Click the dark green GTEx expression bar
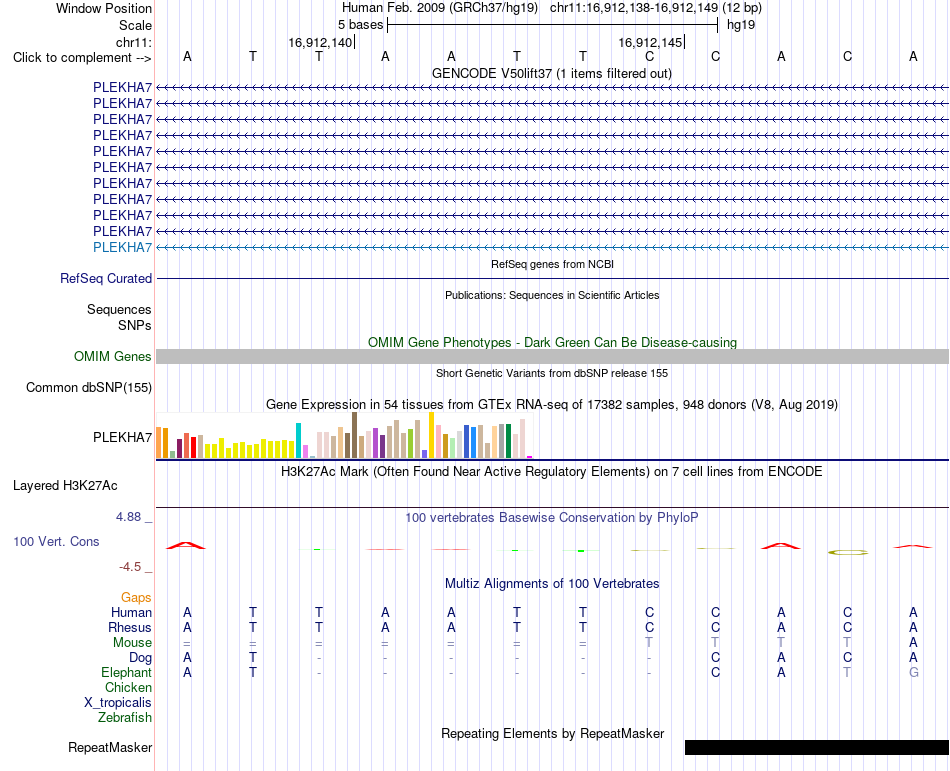Image resolution: width=950 pixels, height=771 pixels. (x=508, y=441)
